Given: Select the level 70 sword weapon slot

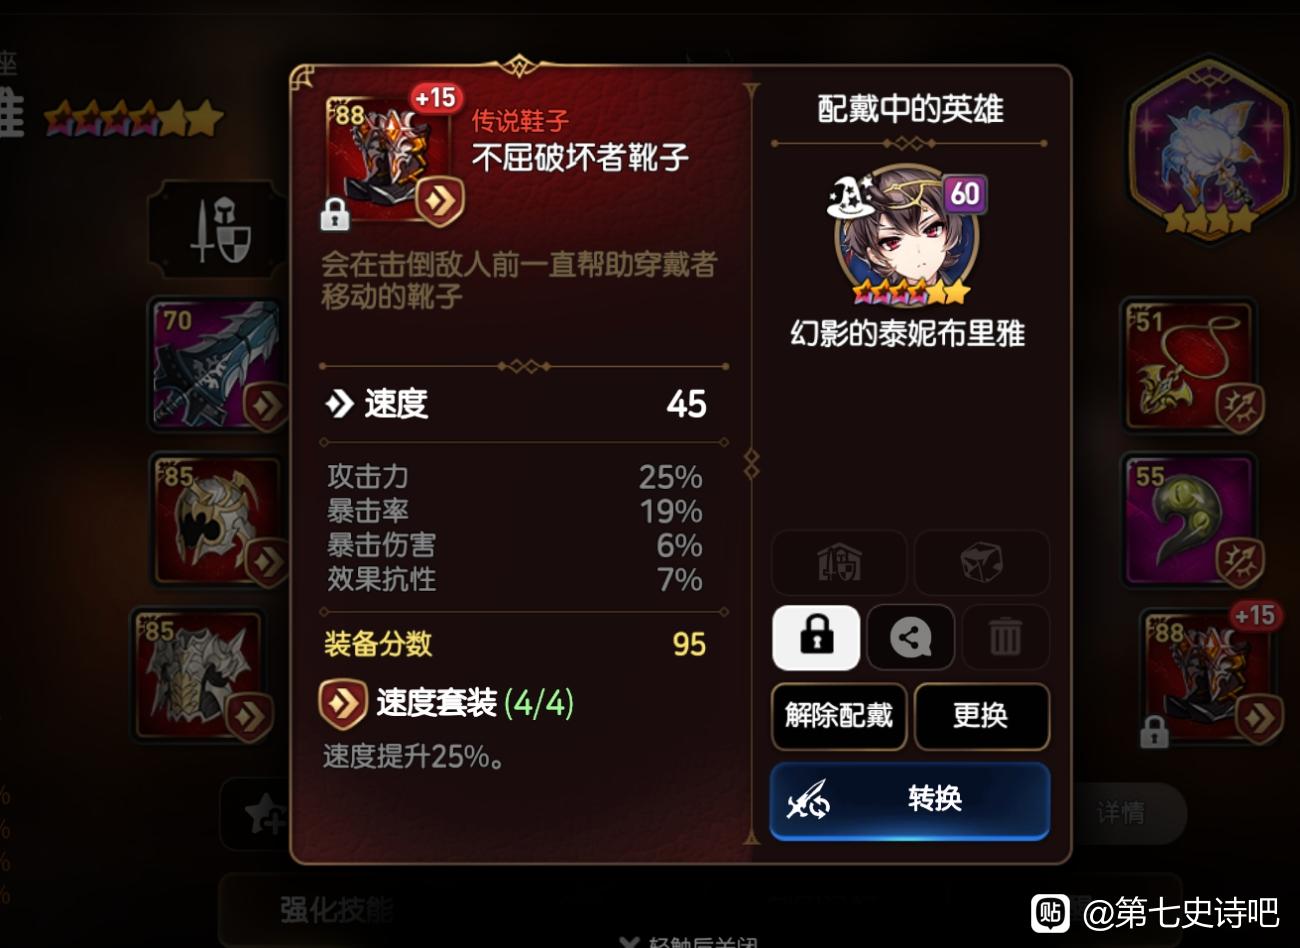Looking at the screenshot, I should click(x=218, y=365).
